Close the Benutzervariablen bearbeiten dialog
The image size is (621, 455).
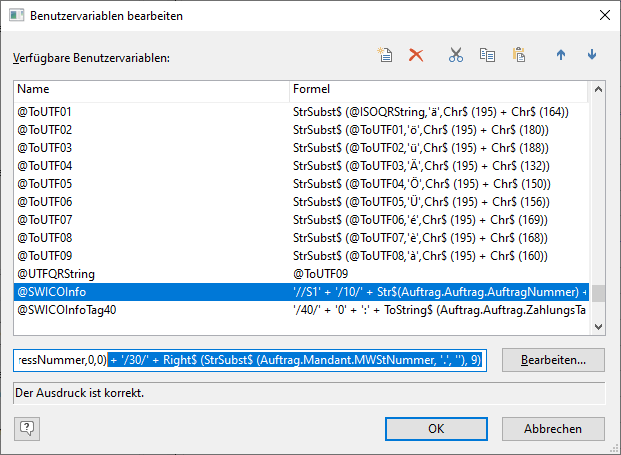point(604,15)
